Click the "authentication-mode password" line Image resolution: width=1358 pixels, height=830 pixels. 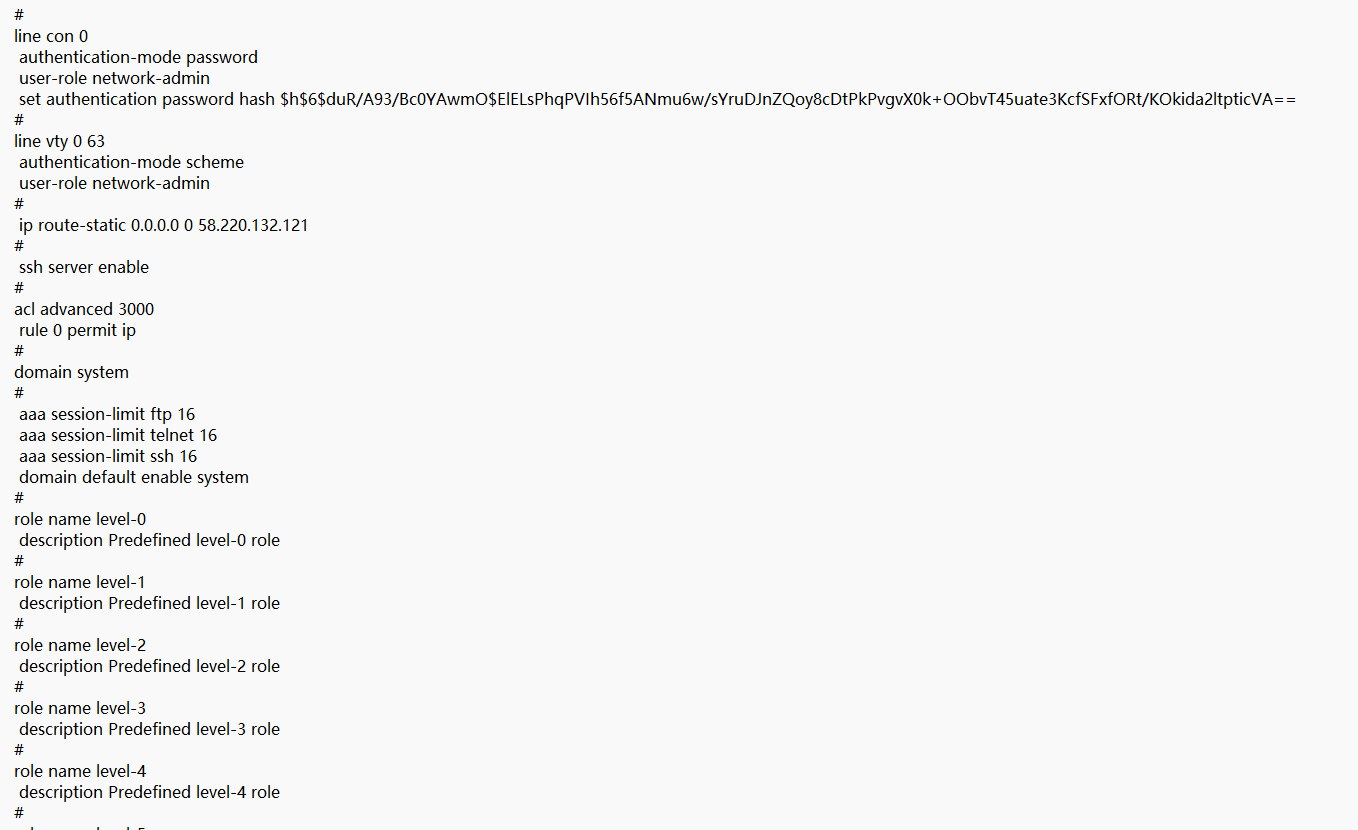coord(138,57)
